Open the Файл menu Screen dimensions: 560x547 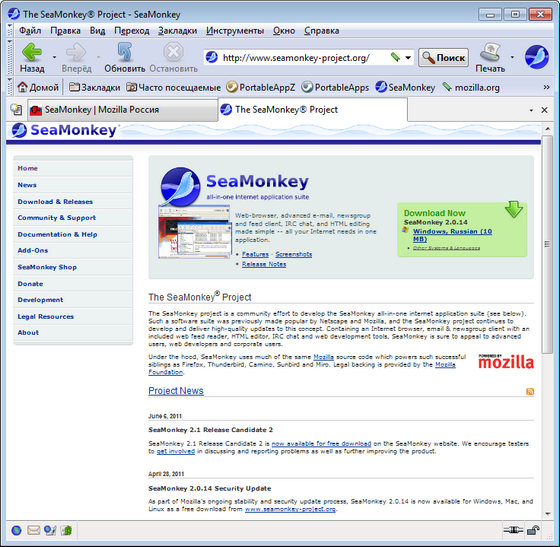30,31
